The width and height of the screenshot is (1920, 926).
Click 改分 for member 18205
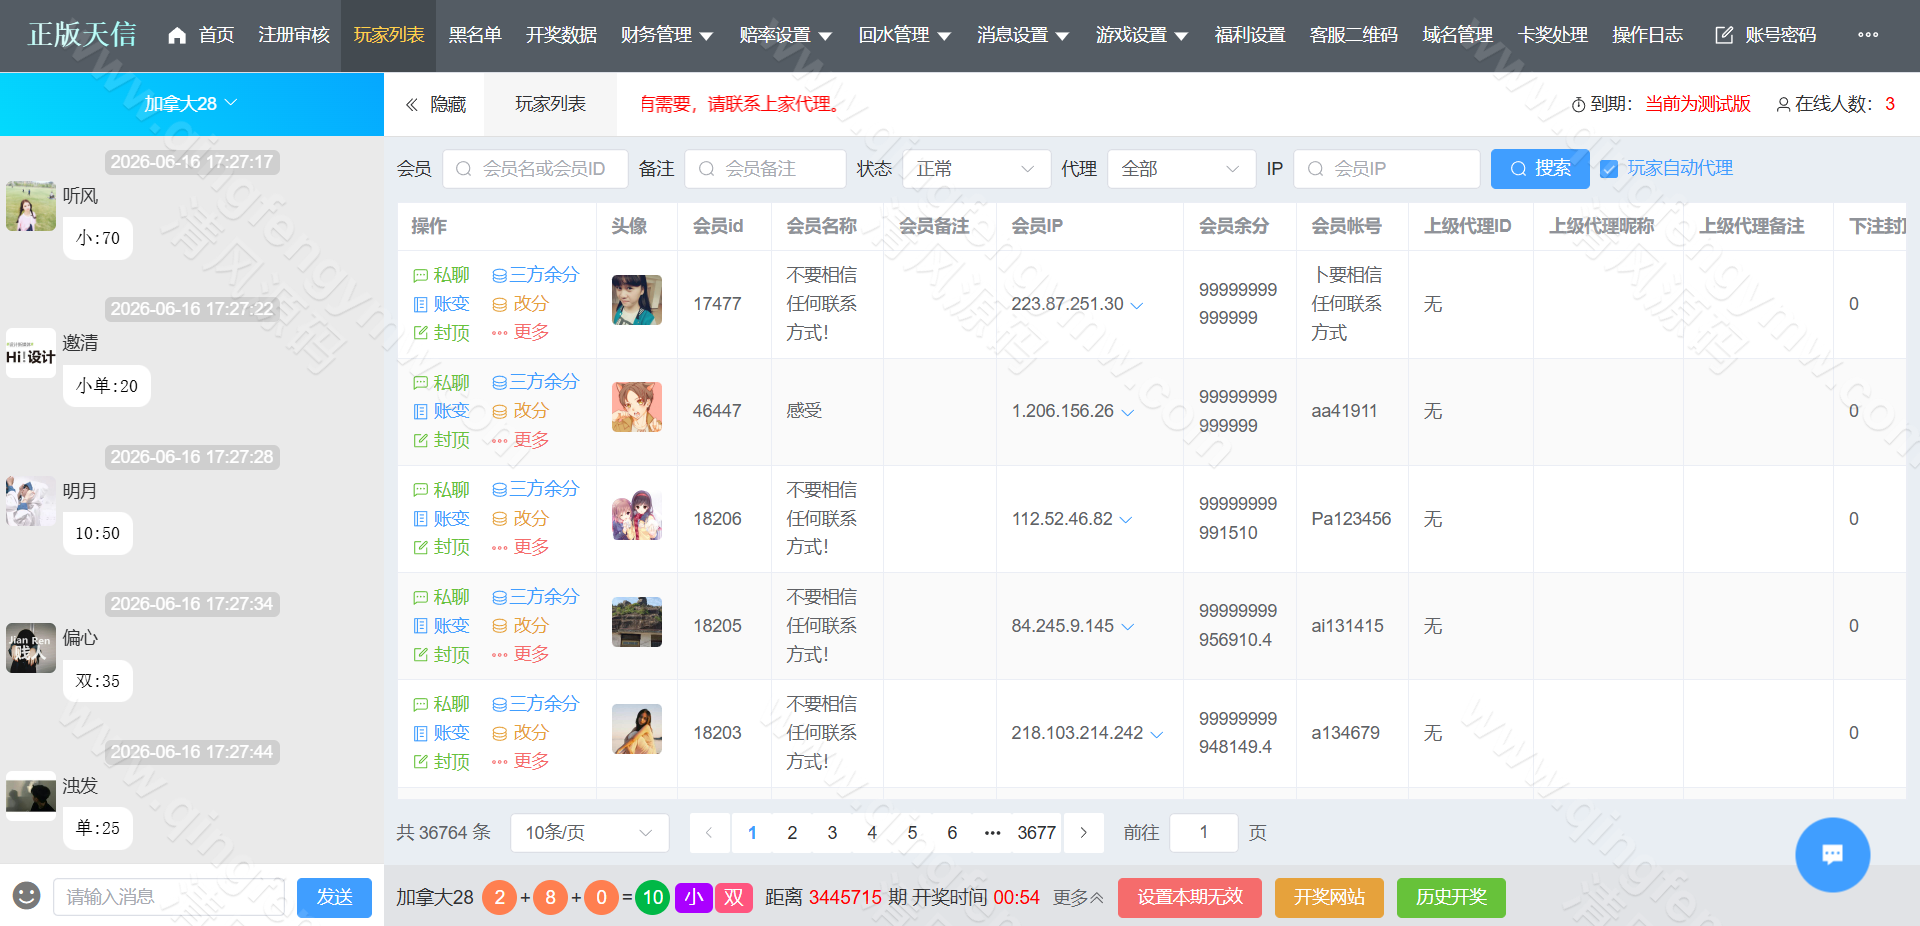(x=520, y=626)
